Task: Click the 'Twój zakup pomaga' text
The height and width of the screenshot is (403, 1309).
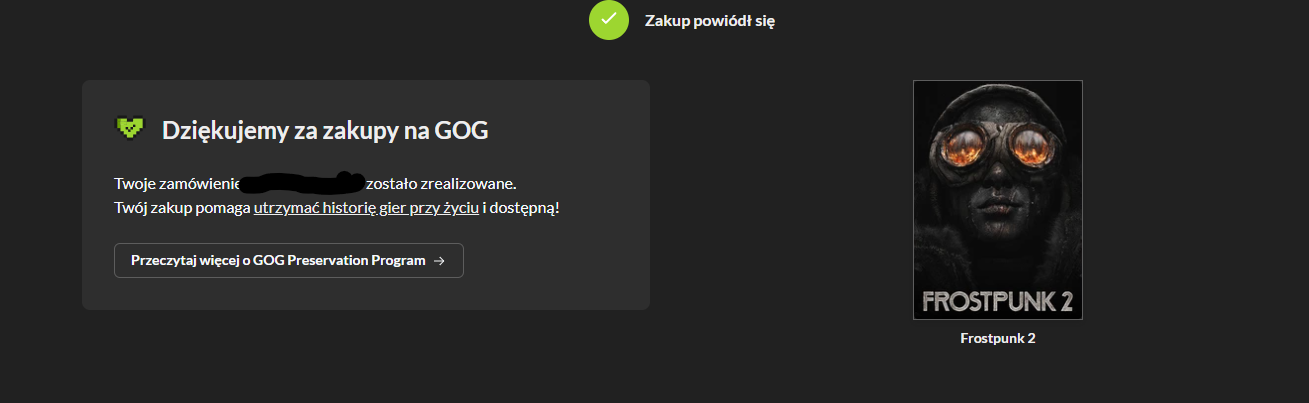Action: click(x=182, y=209)
